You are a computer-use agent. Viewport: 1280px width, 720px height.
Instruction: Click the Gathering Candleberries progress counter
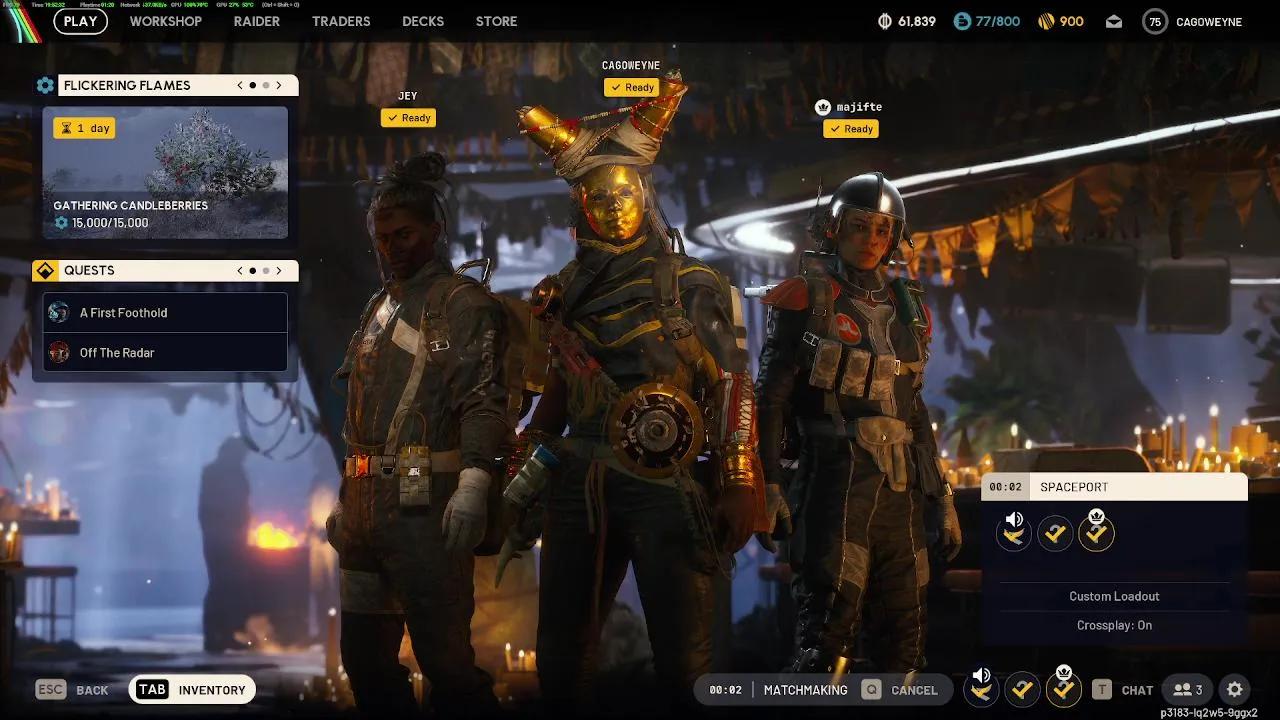(109, 222)
